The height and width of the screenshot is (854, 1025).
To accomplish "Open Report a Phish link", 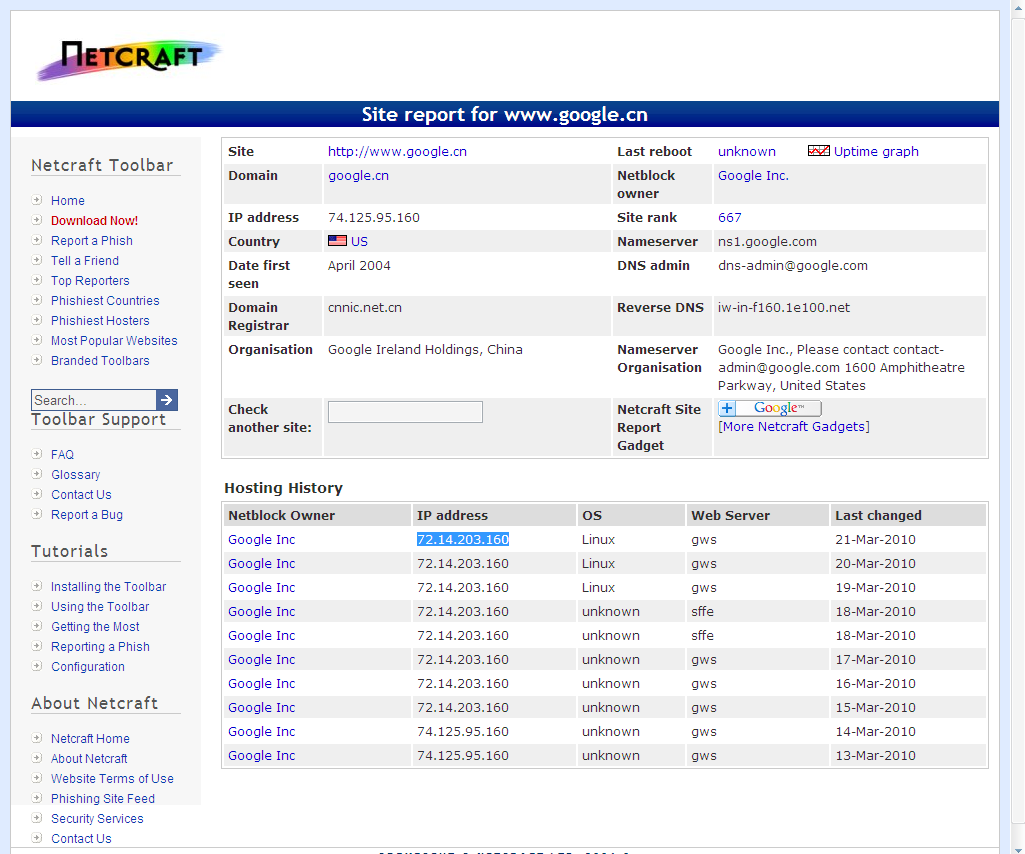I will (92, 241).
